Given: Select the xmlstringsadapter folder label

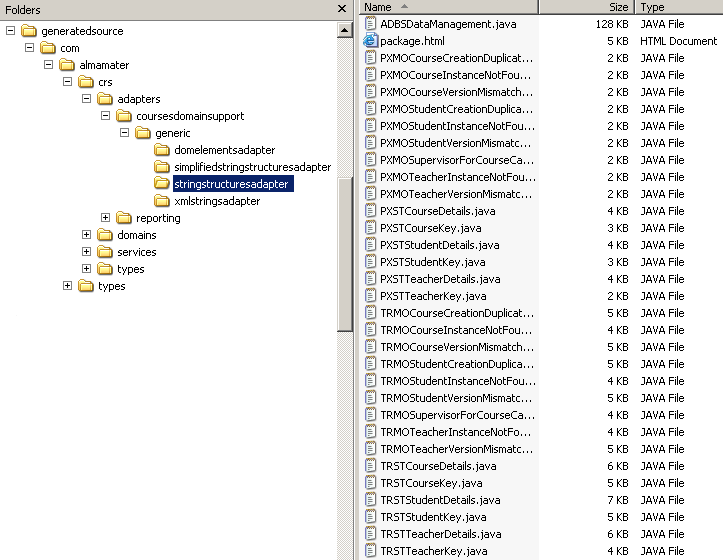Looking at the screenshot, I should (217, 201).
